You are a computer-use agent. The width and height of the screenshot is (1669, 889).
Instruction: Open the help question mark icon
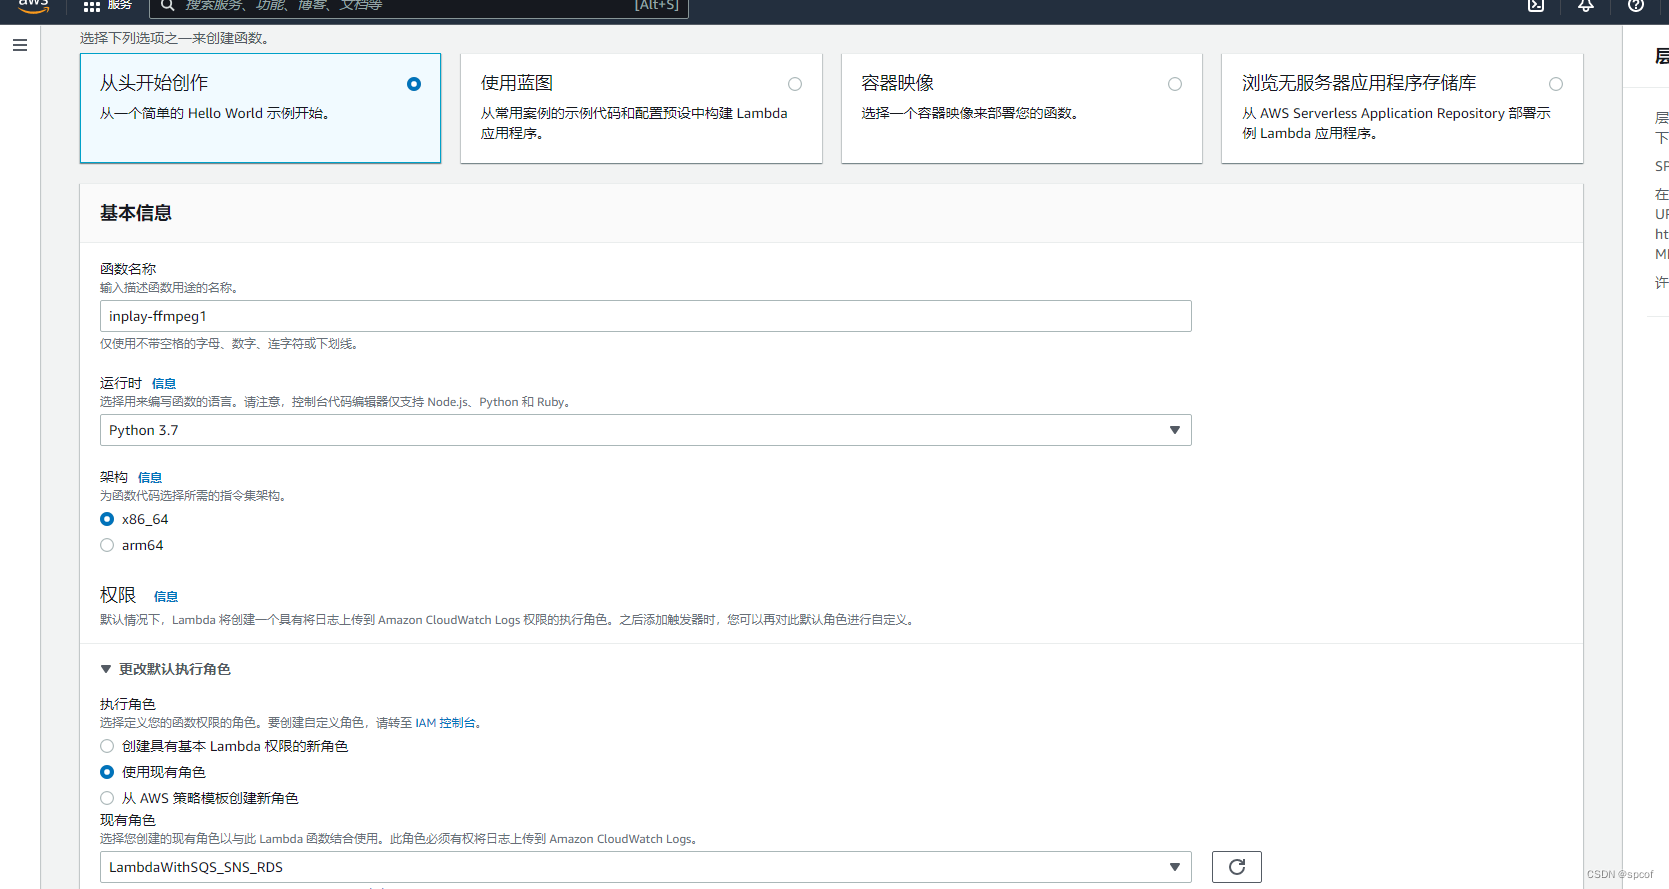click(1636, 5)
